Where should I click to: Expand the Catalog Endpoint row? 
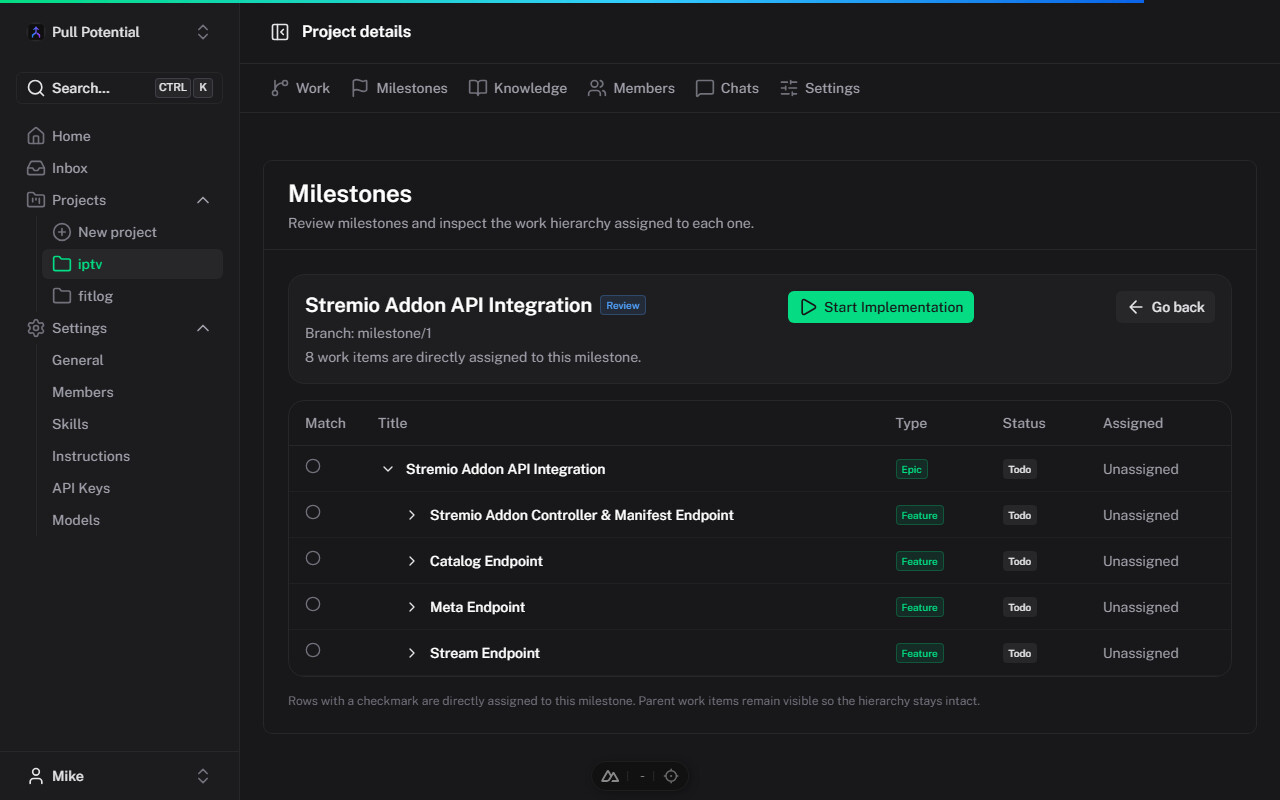tap(412, 561)
